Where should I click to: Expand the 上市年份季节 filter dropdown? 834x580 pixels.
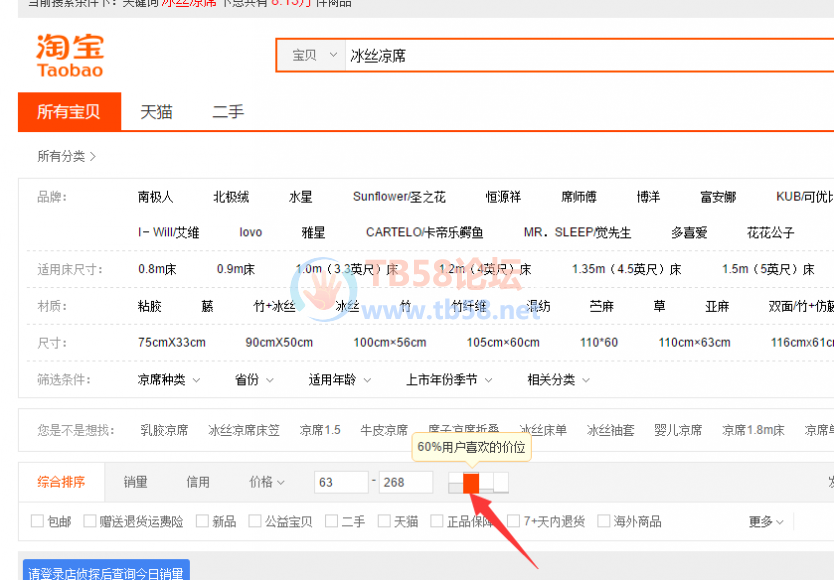pos(449,380)
